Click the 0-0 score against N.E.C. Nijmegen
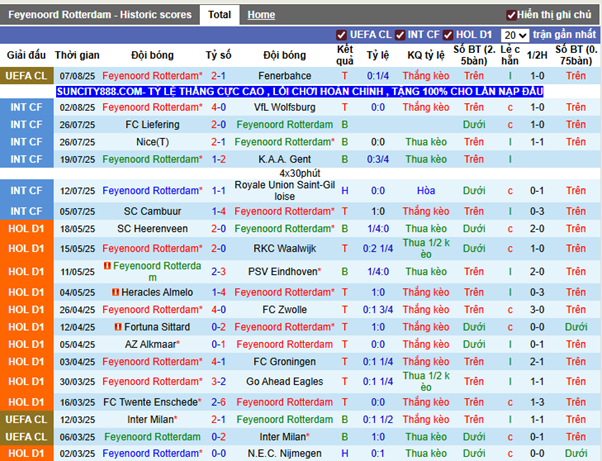 tap(218, 453)
